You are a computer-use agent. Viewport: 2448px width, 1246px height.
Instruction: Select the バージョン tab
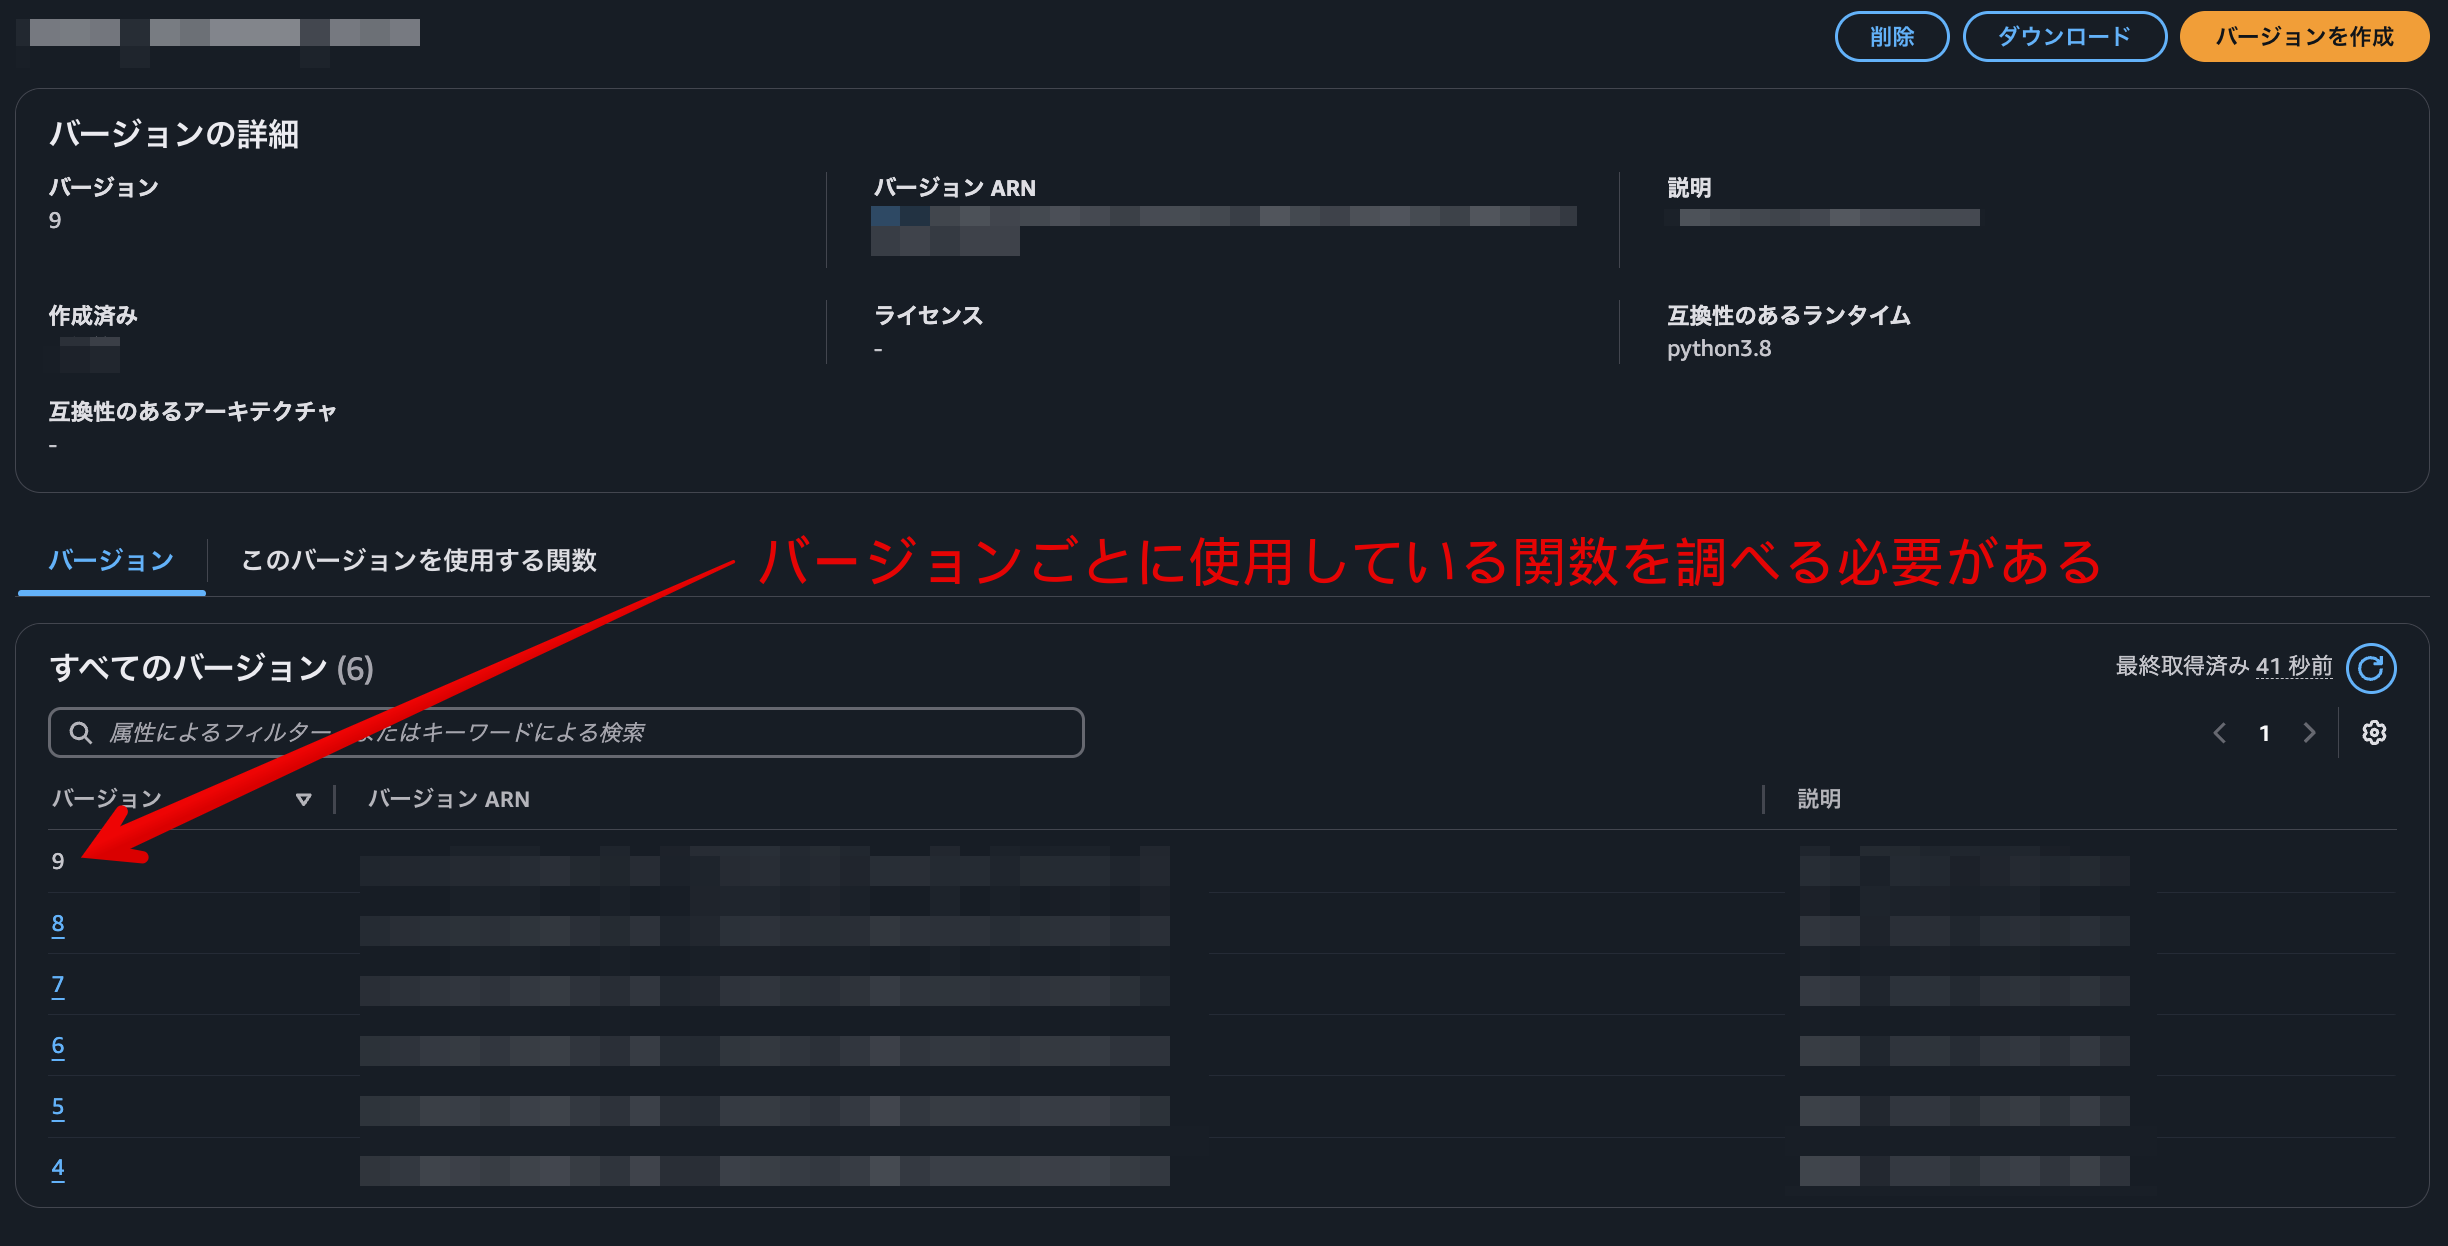(110, 561)
